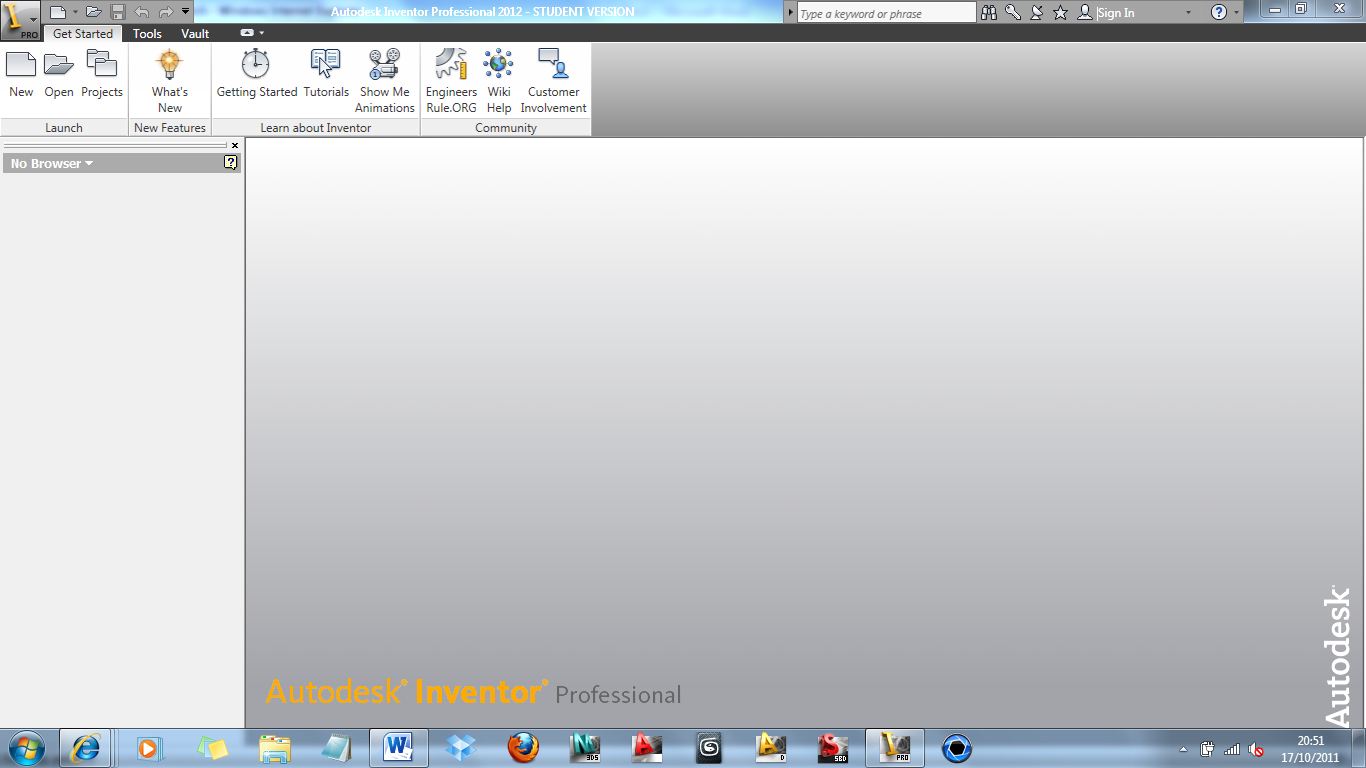Click the New Features panel title
1366x768 pixels.
(170, 128)
